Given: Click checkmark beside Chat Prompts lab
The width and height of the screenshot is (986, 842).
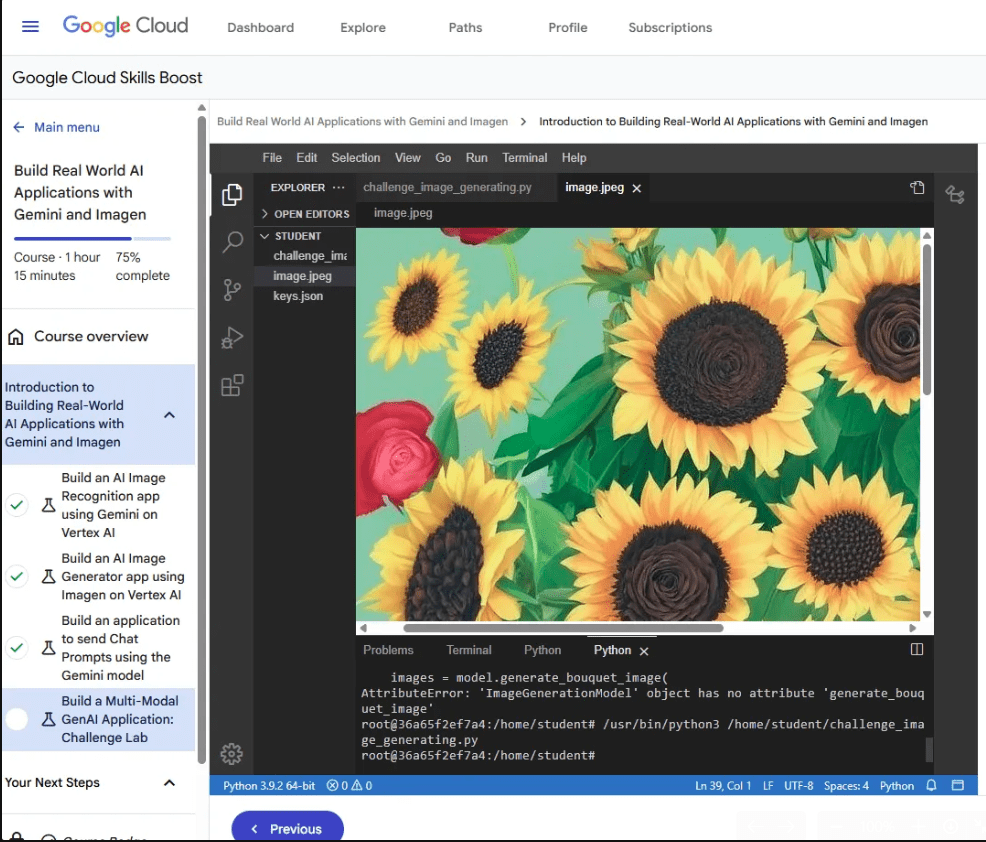Looking at the screenshot, I should tap(17, 648).
